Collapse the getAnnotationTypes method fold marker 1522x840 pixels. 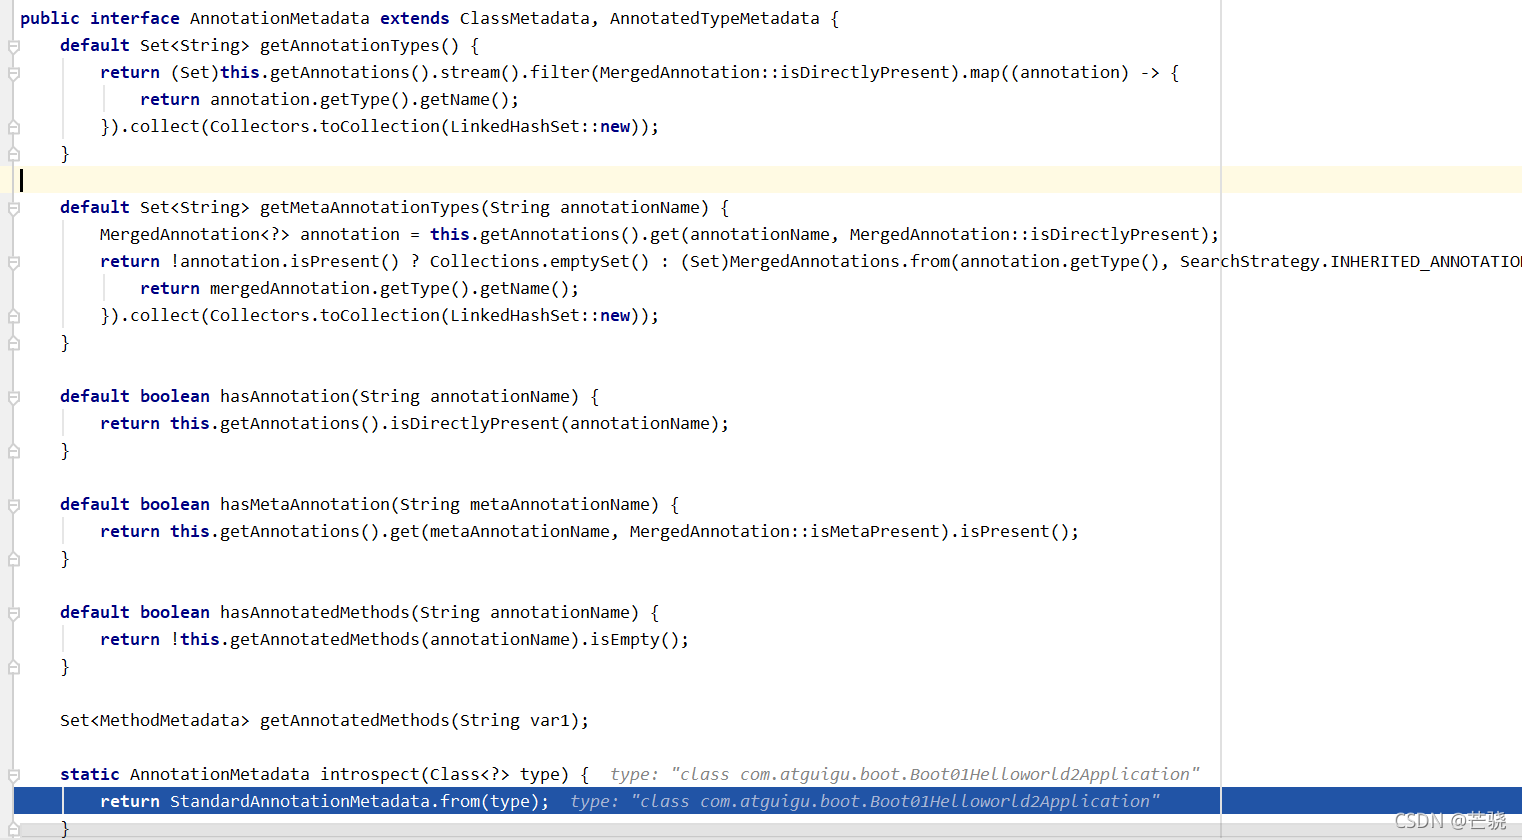click(14, 46)
